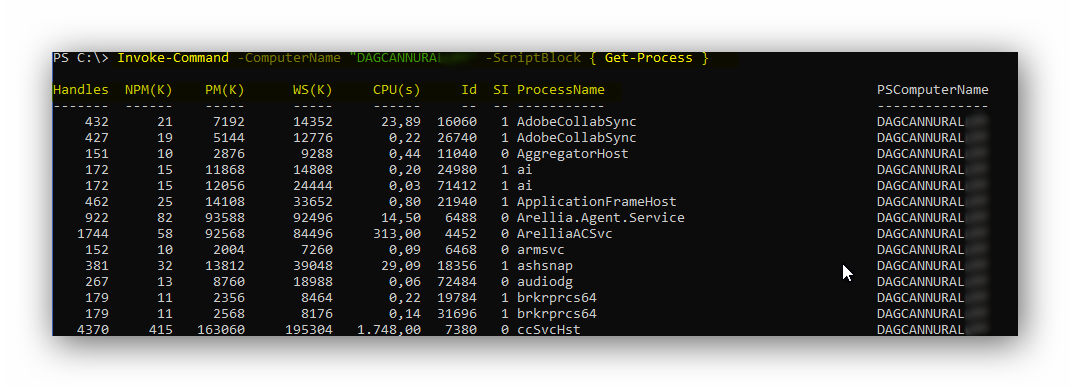The image size is (1070, 388).
Task: Click the Id value 6468
Action: [x=461, y=250]
